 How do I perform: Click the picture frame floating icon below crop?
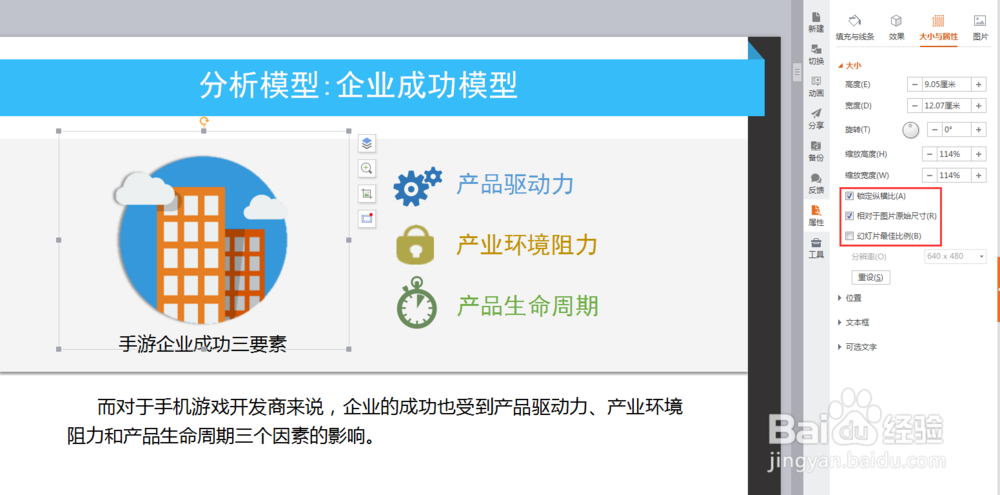click(367, 218)
